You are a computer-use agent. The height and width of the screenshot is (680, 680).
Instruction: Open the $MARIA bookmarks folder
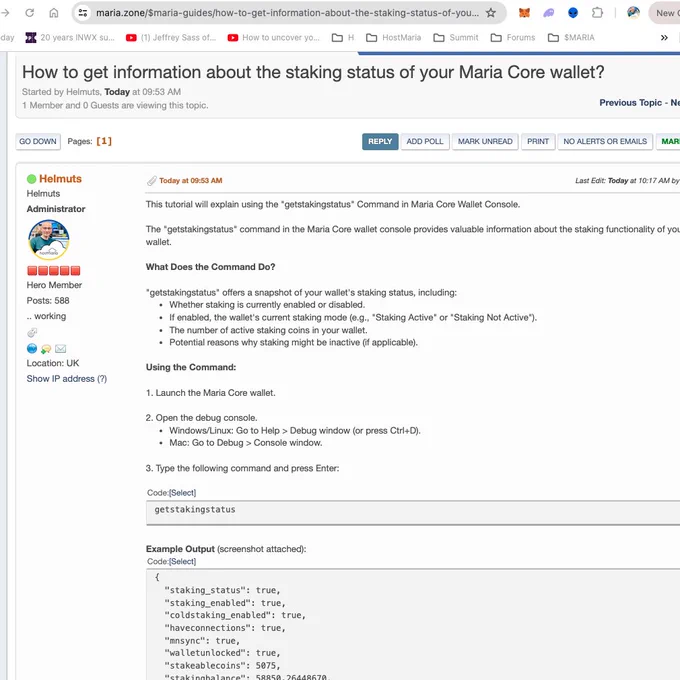571,38
